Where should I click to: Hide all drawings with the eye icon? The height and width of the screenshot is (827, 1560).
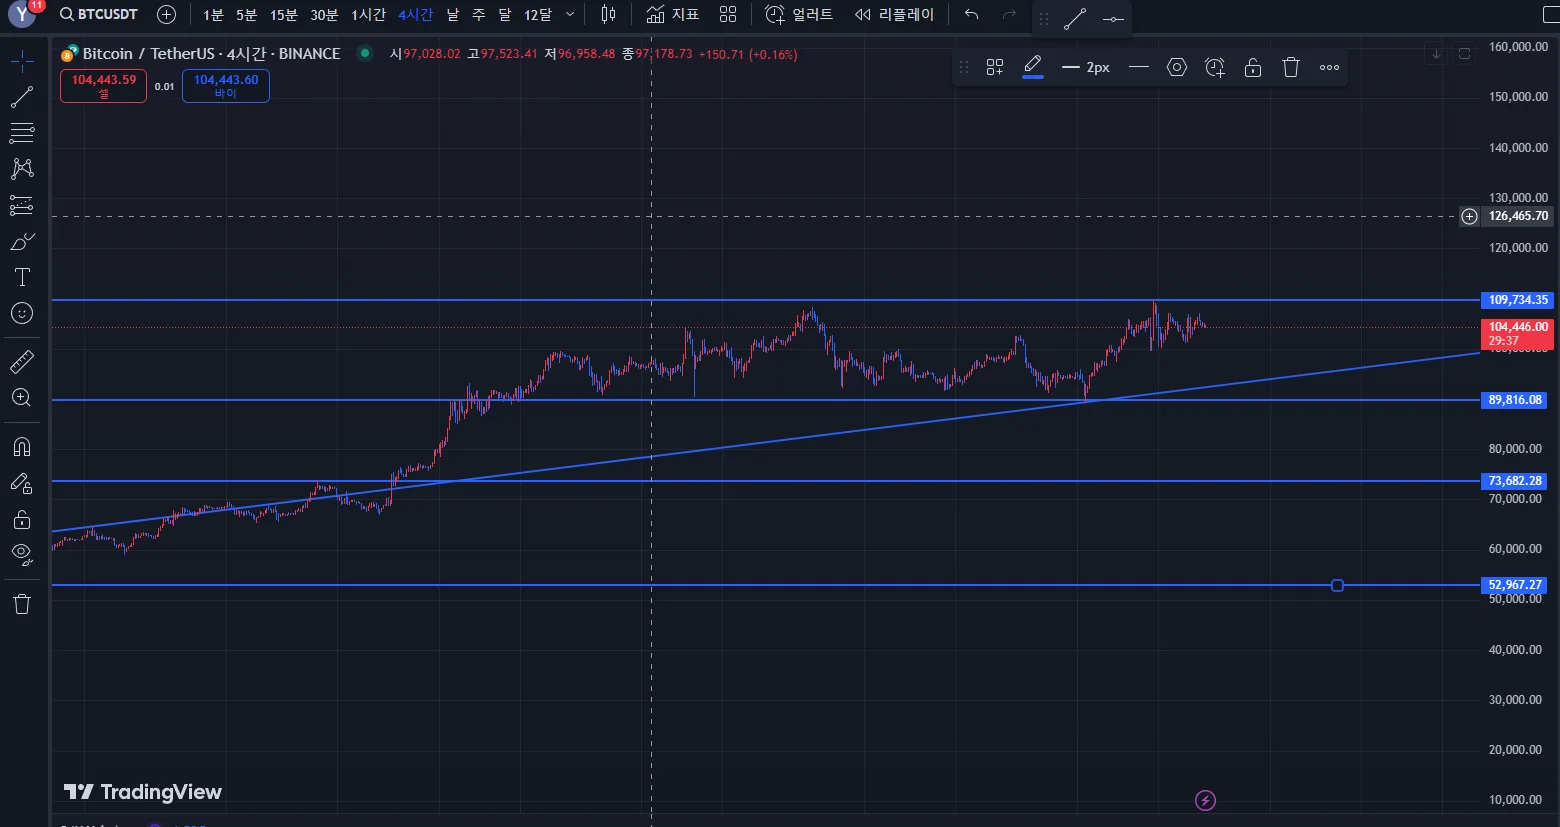22,553
